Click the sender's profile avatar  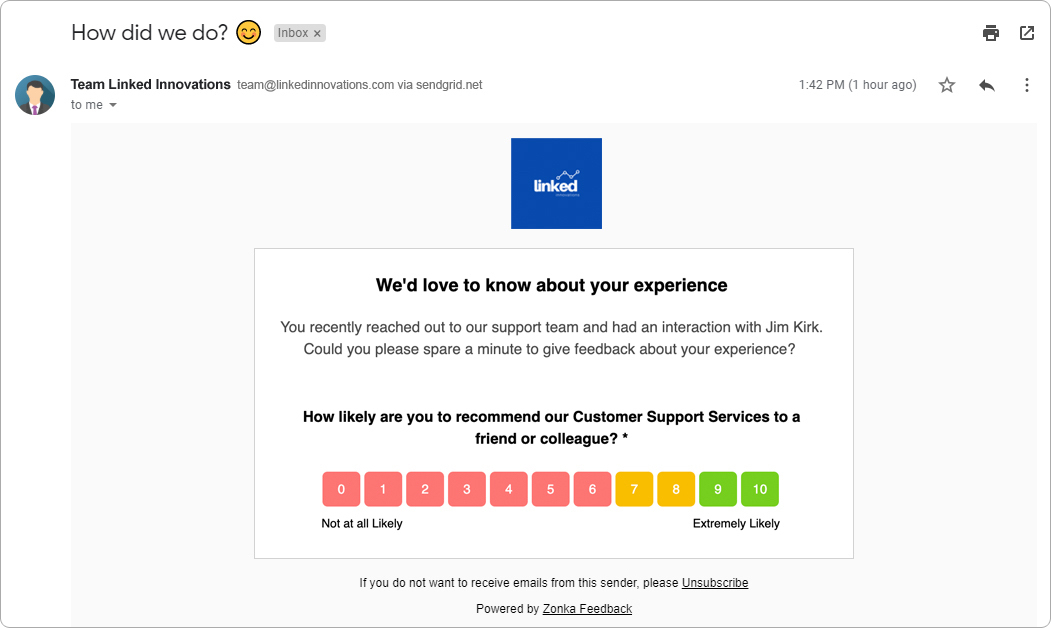pos(35,94)
